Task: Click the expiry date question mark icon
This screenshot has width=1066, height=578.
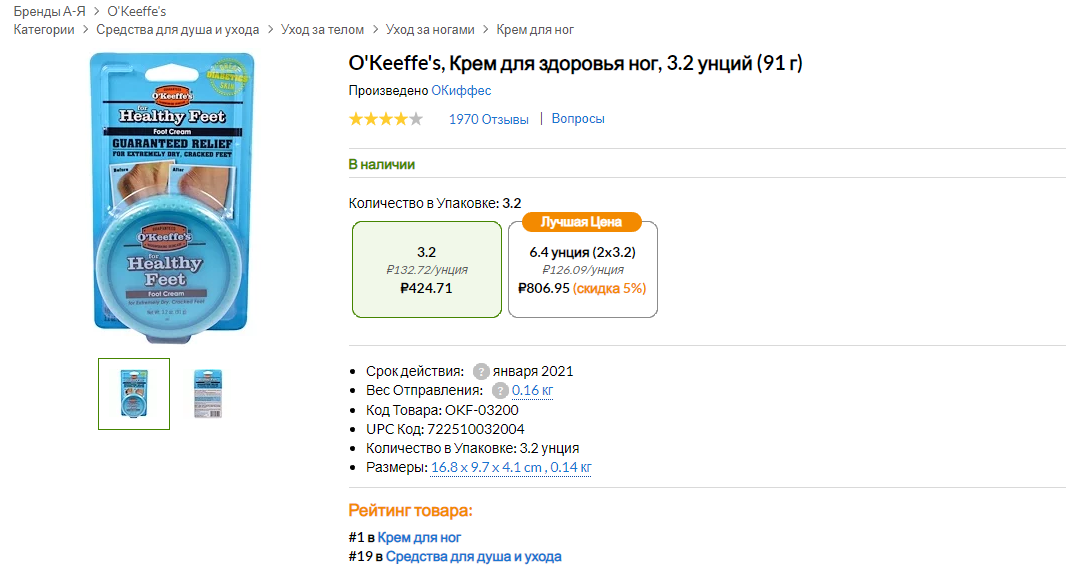Action: (x=481, y=371)
